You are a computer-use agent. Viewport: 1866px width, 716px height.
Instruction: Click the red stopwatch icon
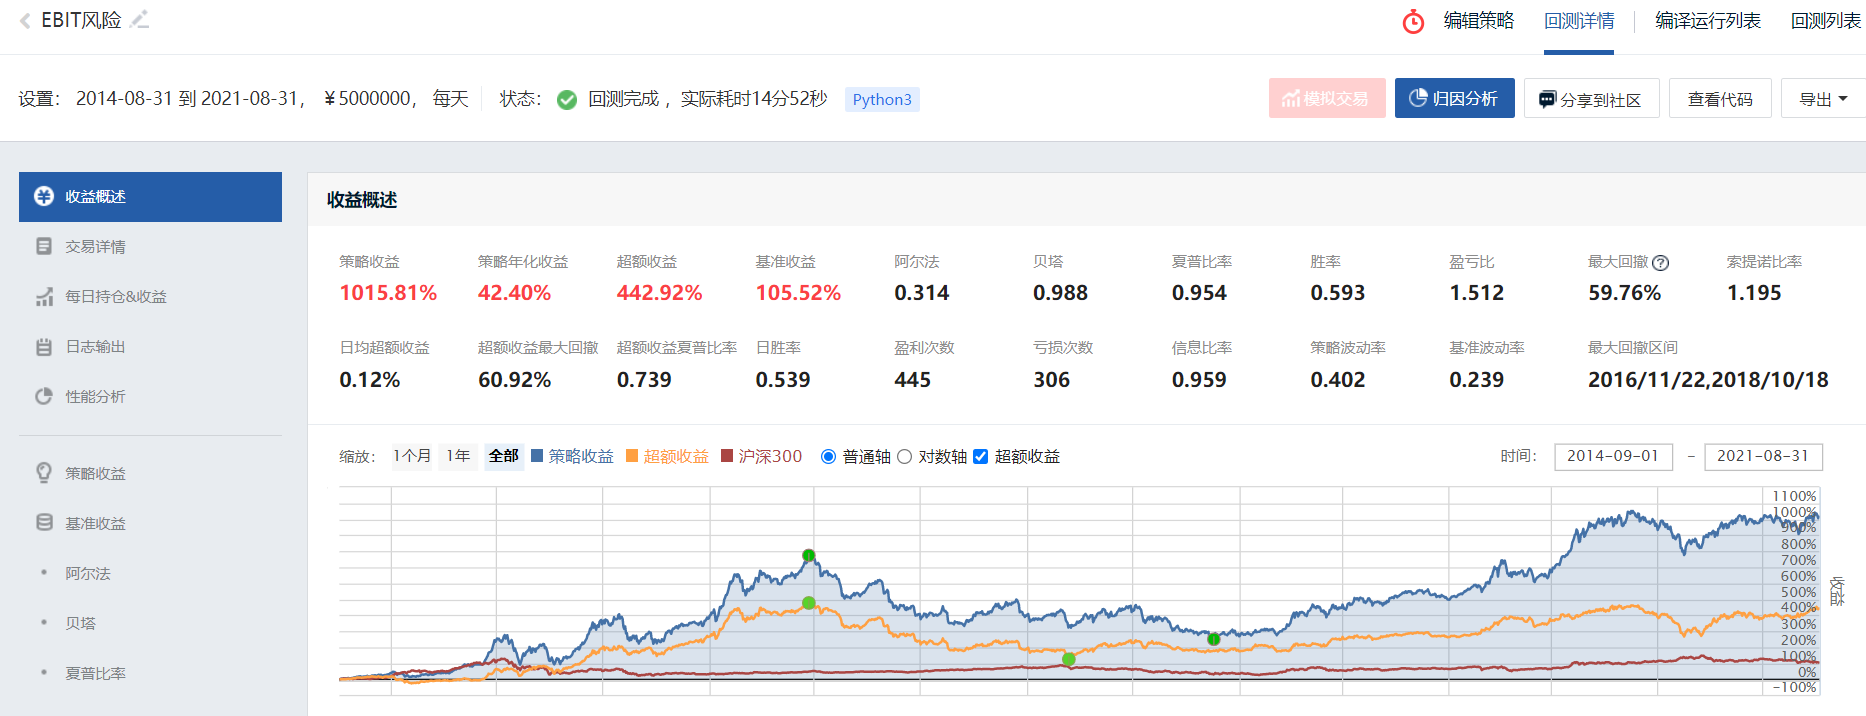[x=1413, y=22]
